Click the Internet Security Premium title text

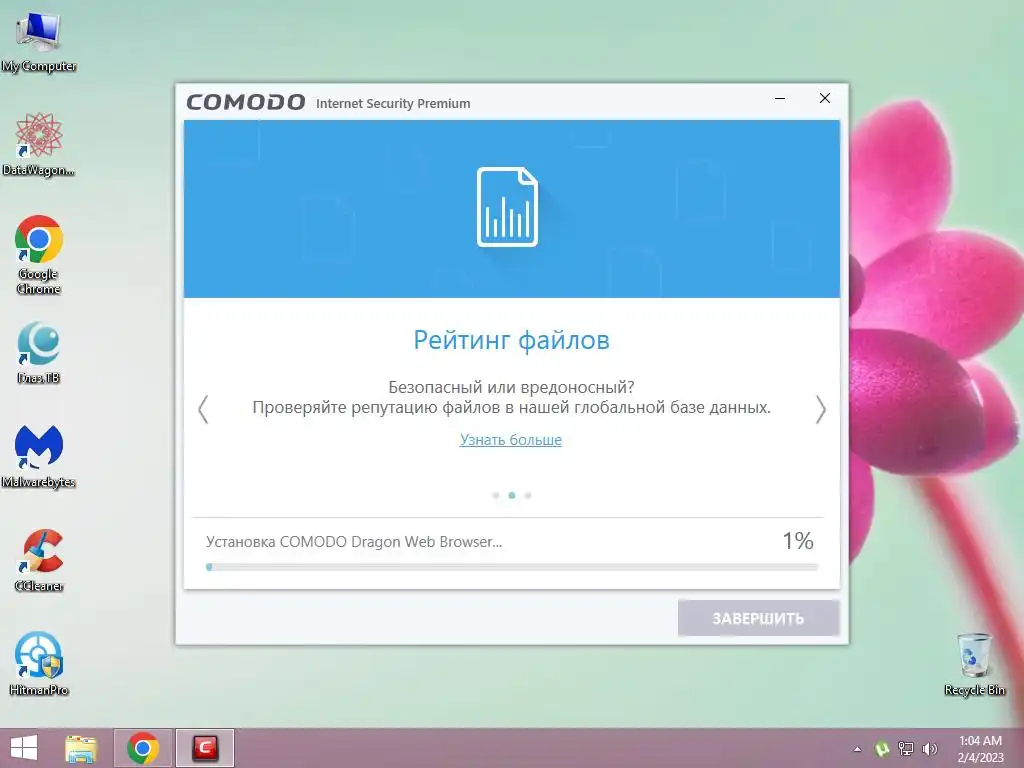click(x=393, y=103)
